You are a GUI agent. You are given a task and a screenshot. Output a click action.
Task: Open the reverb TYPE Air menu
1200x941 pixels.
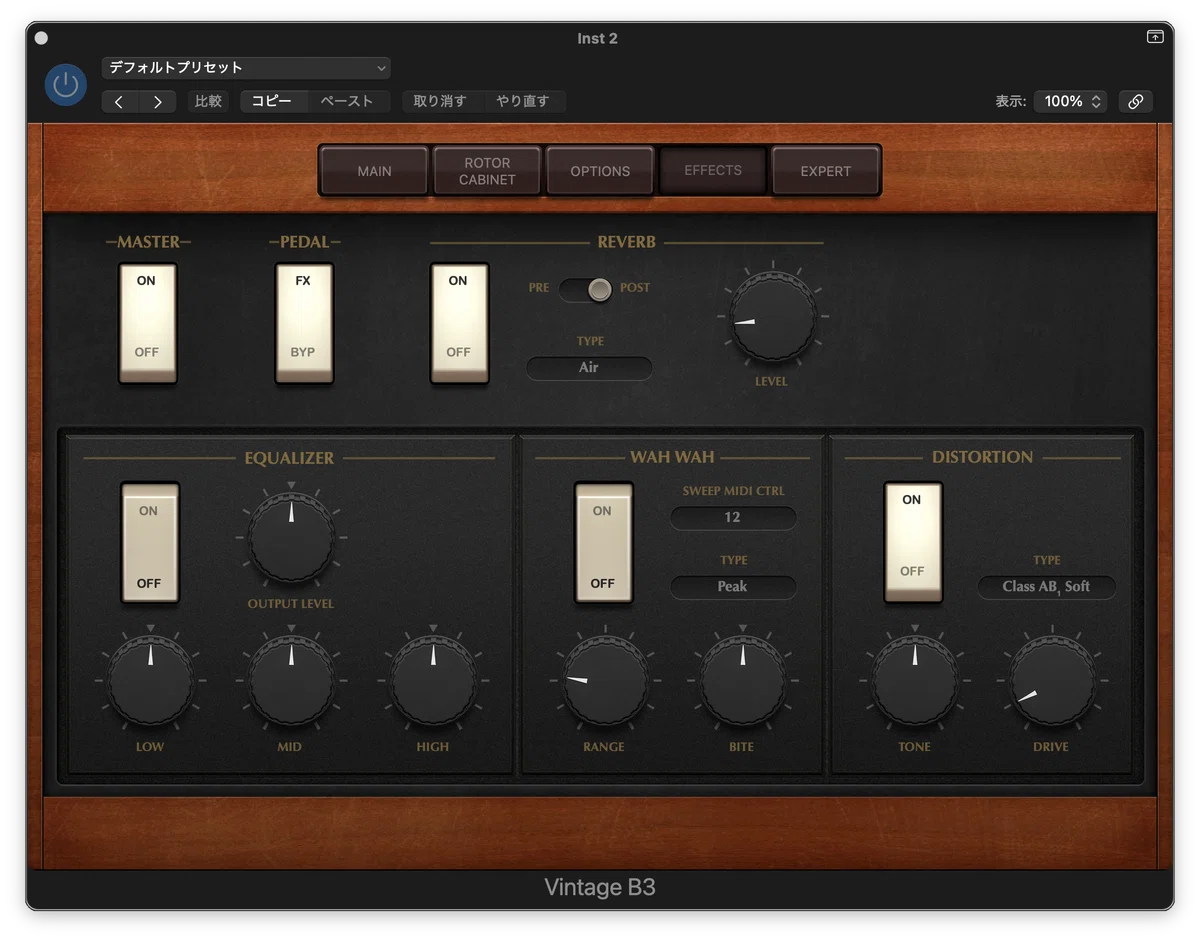(x=589, y=368)
